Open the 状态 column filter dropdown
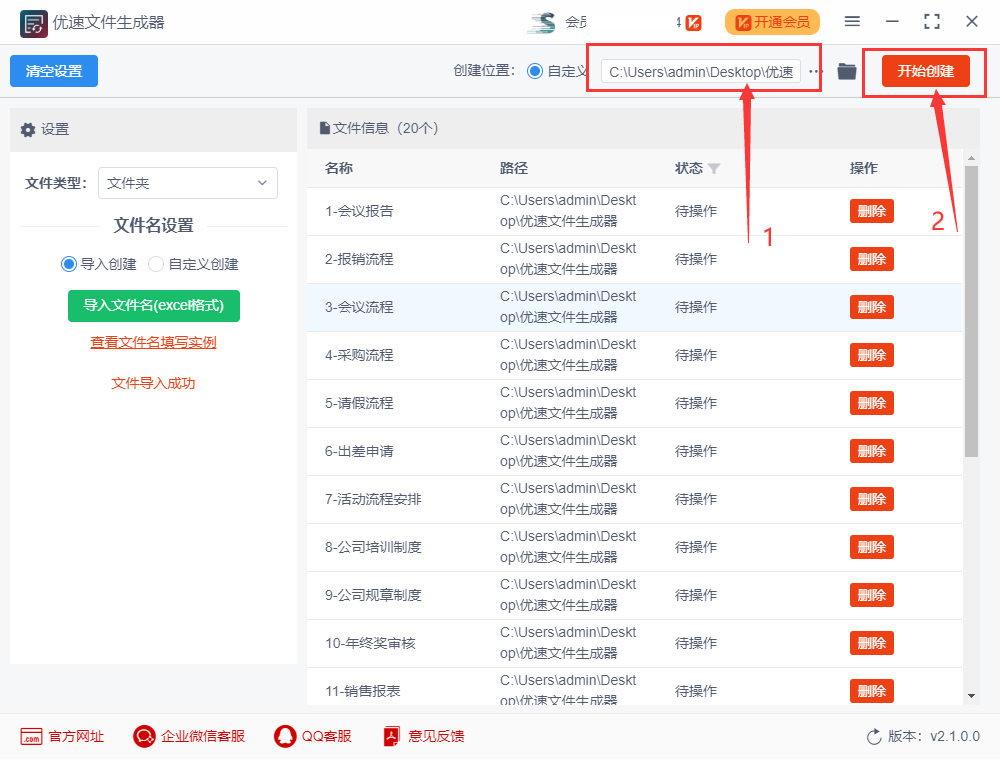Viewport: 1000px width, 760px height. 715,168
